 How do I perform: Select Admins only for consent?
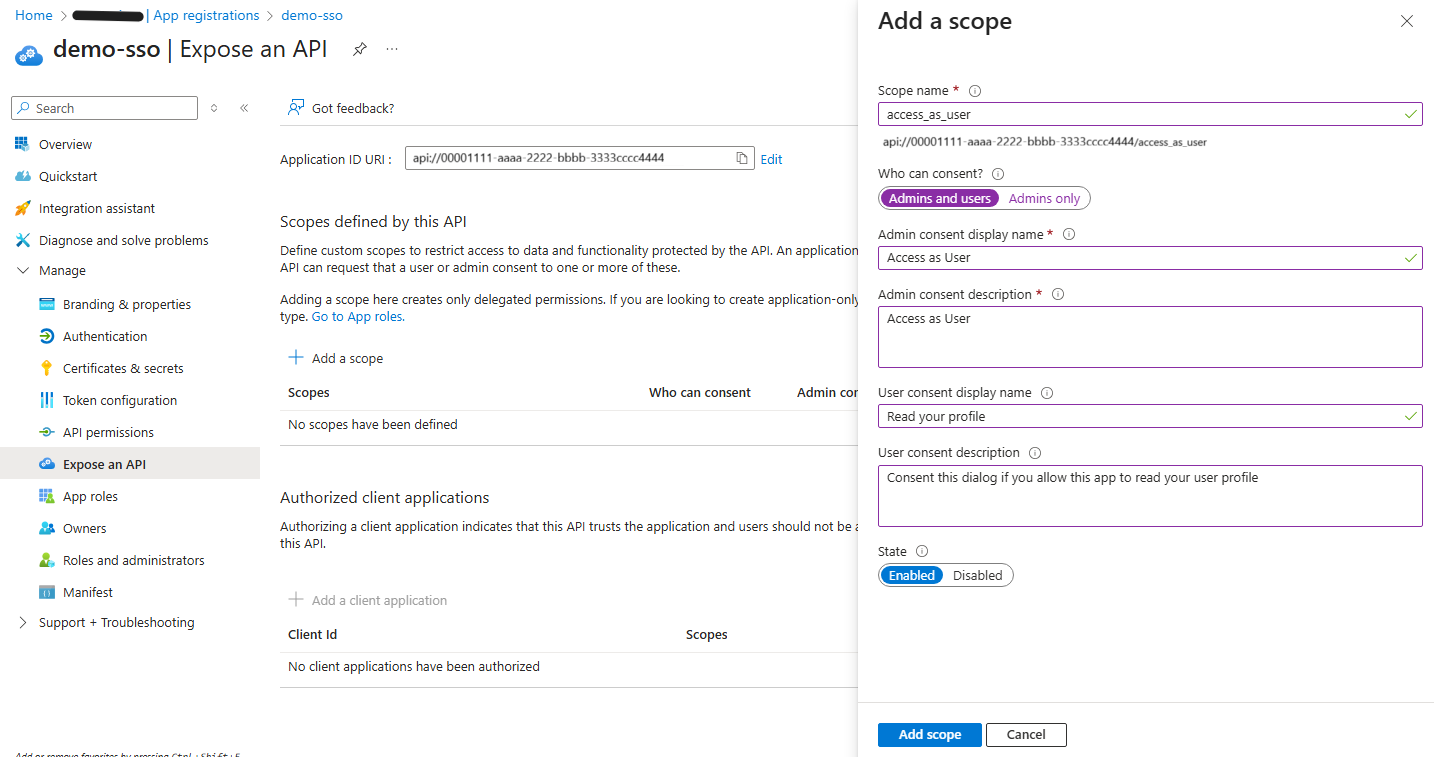[x=1044, y=198]
